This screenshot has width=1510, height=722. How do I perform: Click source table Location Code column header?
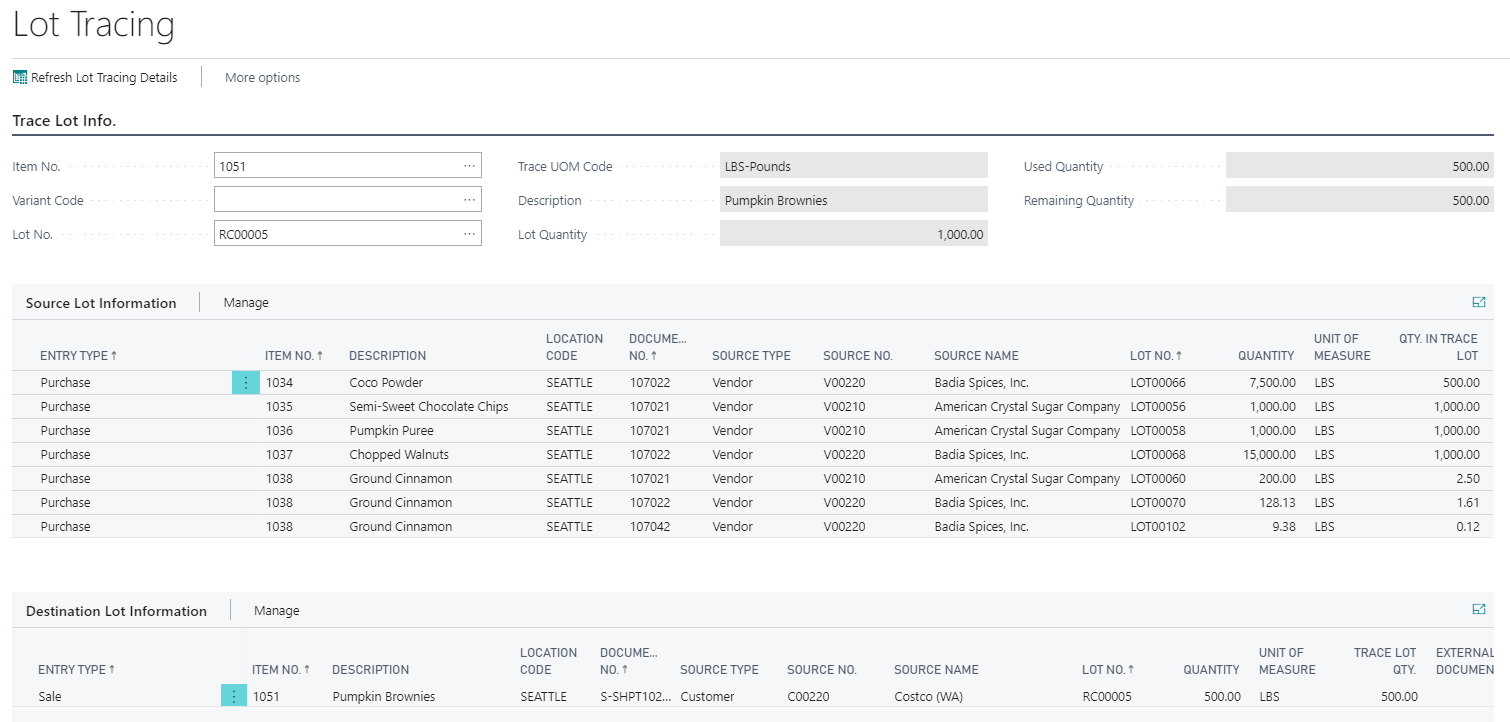(574, 347)
